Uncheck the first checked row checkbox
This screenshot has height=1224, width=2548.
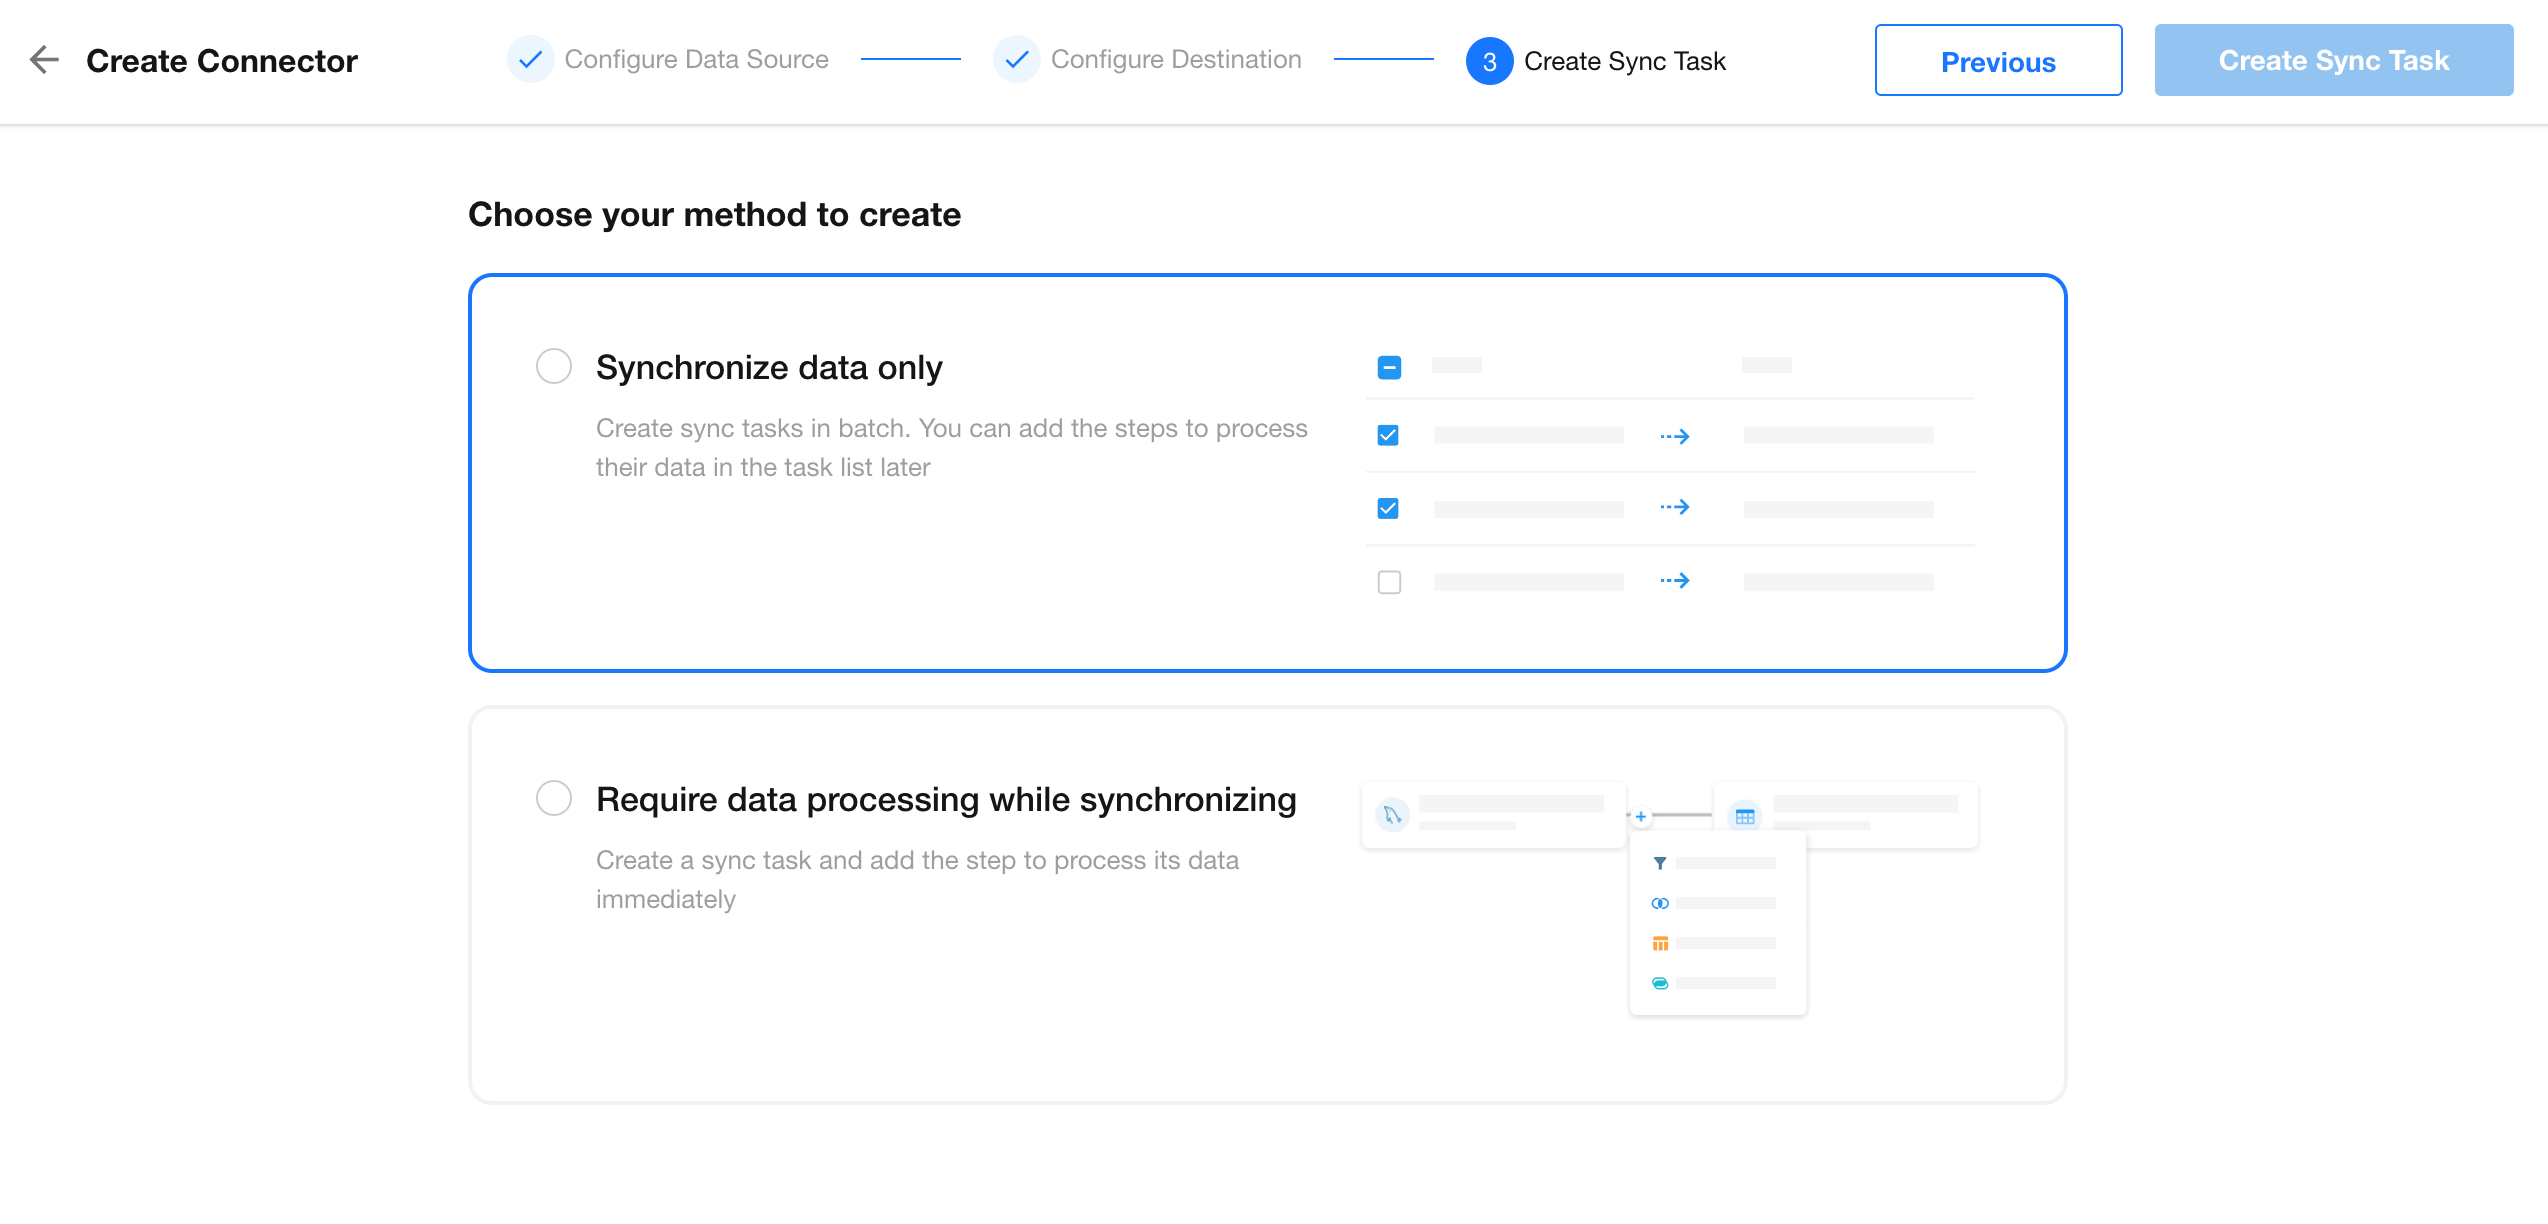(x=1388, y=435)
